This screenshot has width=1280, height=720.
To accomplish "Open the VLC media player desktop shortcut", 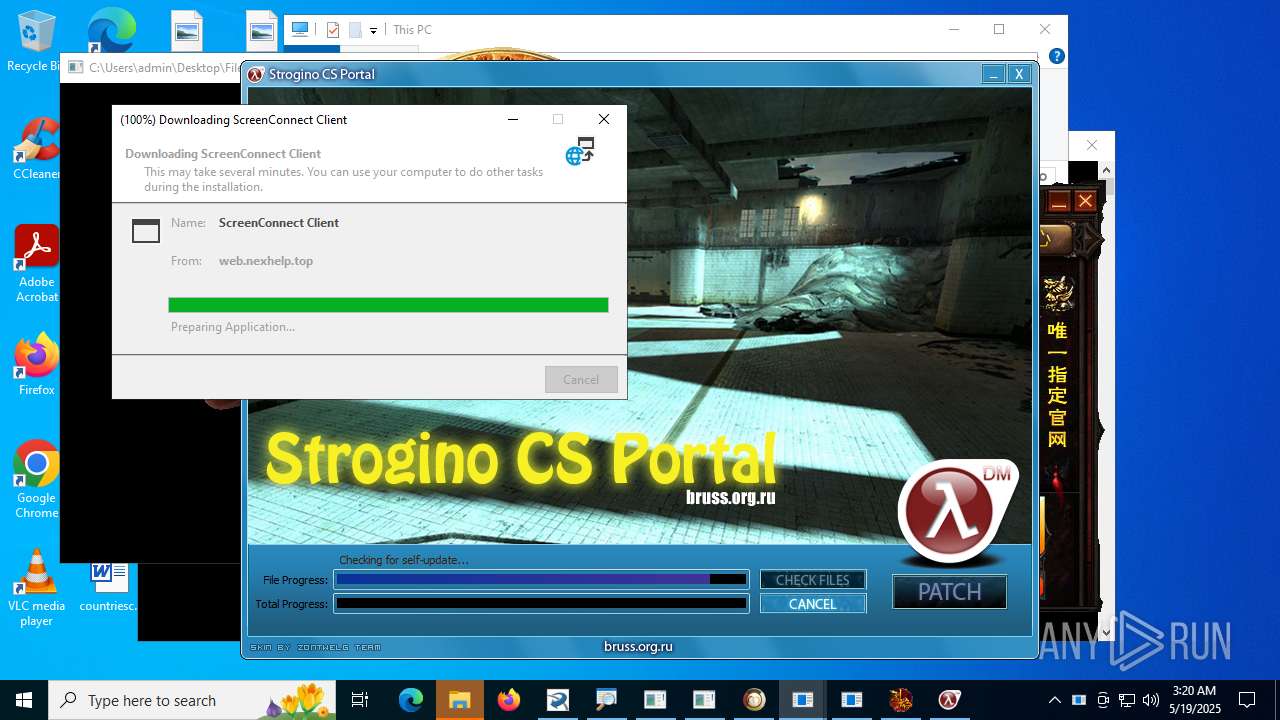I will [36, 588].
